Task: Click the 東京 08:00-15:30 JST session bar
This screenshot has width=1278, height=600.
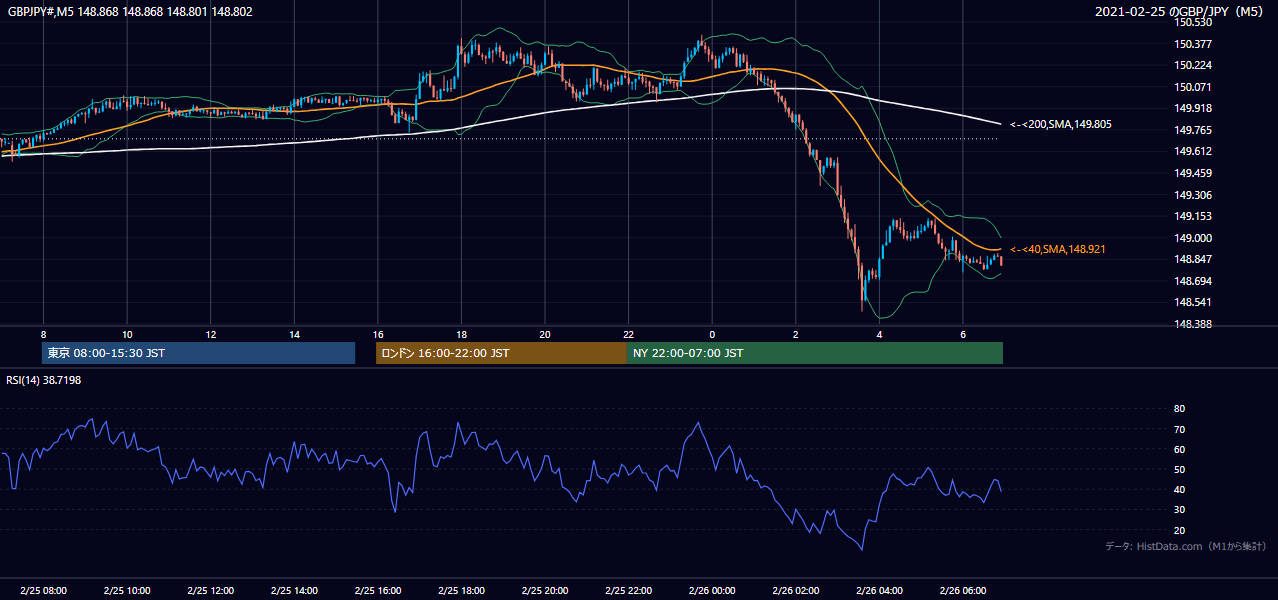Action: click(x=199, y=353)
